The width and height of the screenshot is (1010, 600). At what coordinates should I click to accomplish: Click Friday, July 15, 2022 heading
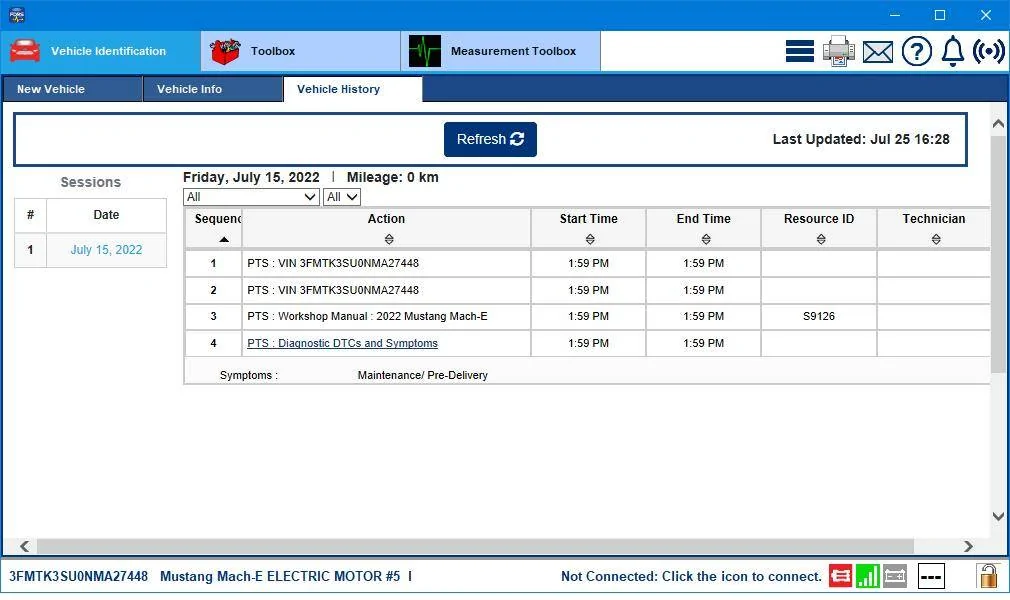251,177
